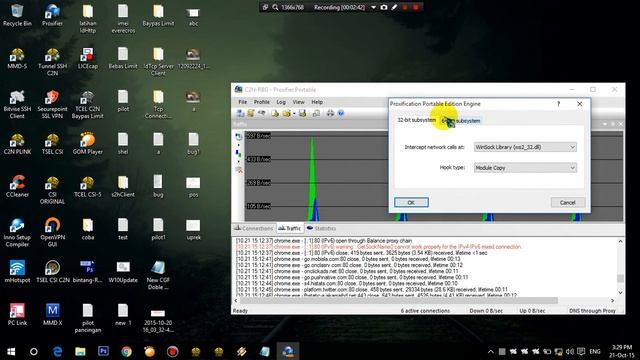Click the ENG language indicator
This screenshot has height=360, width=640.
pos(595,351)
